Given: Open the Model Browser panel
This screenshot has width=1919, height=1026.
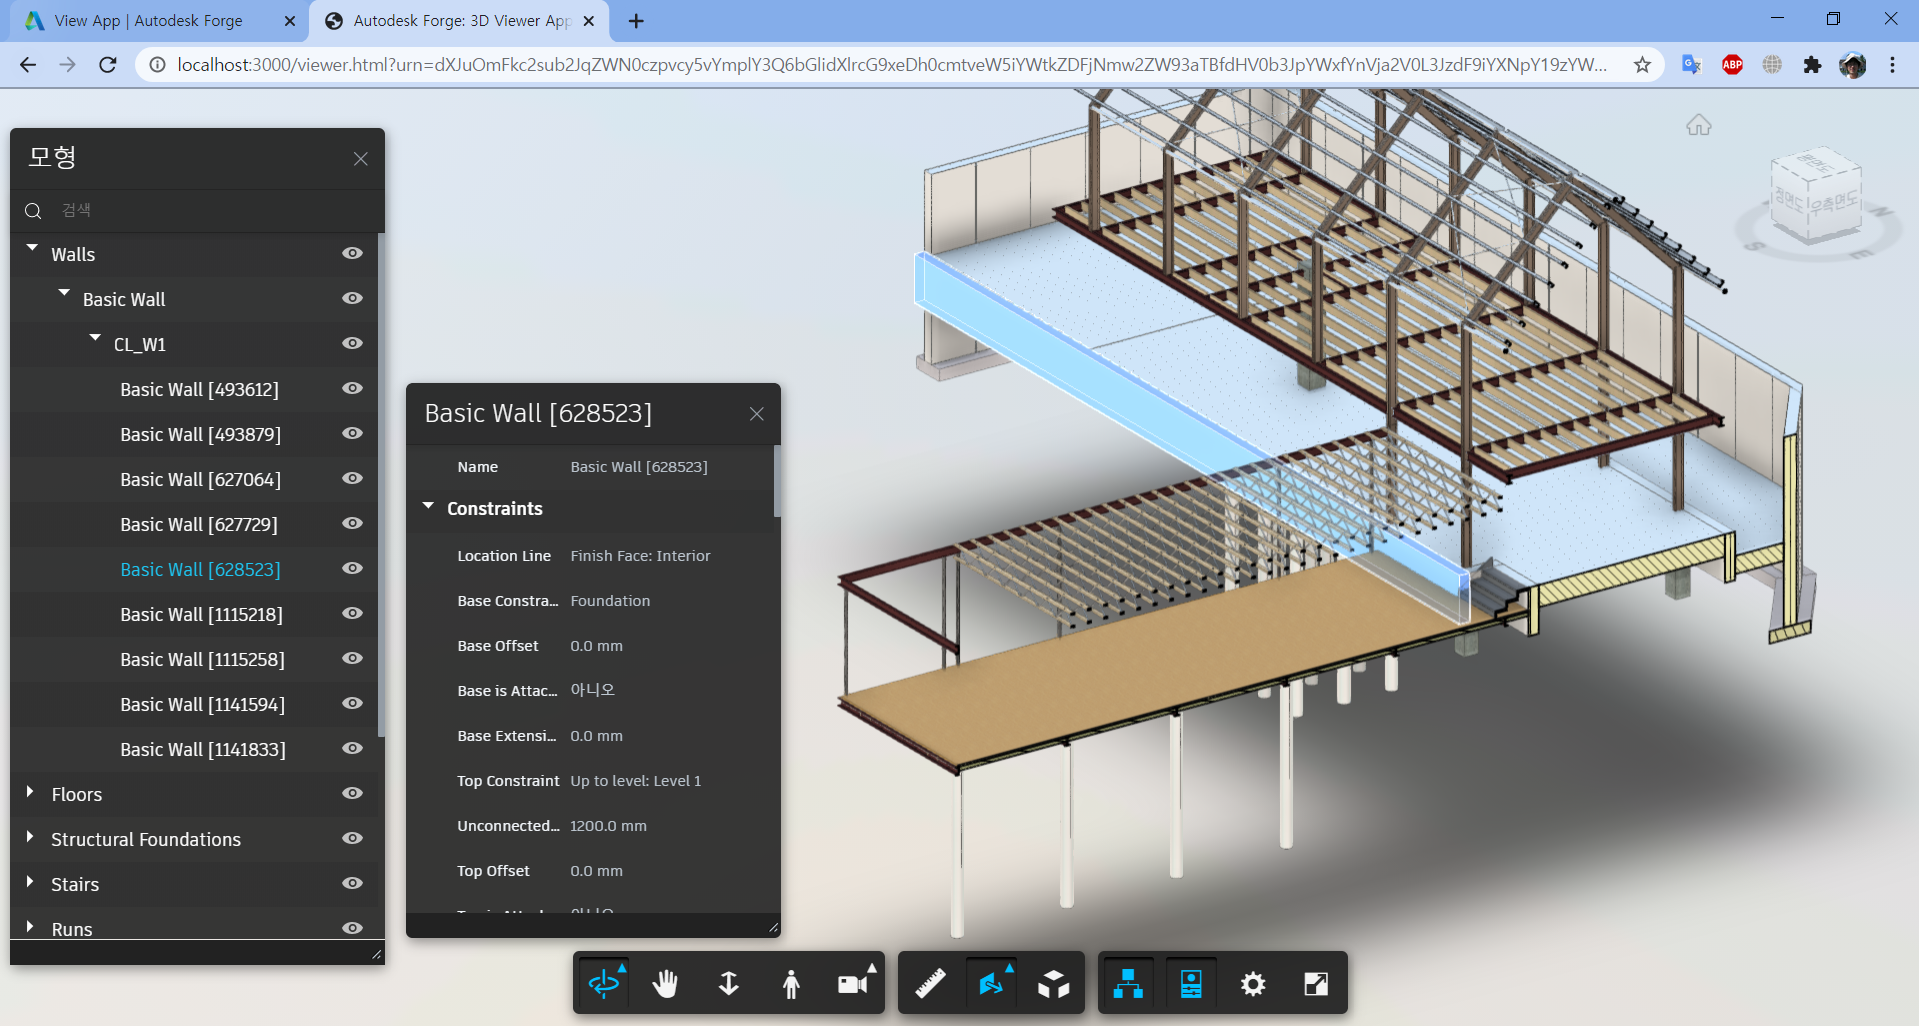Looking at the screenshot, I should pyautogui.click(x=1127, y=983).
